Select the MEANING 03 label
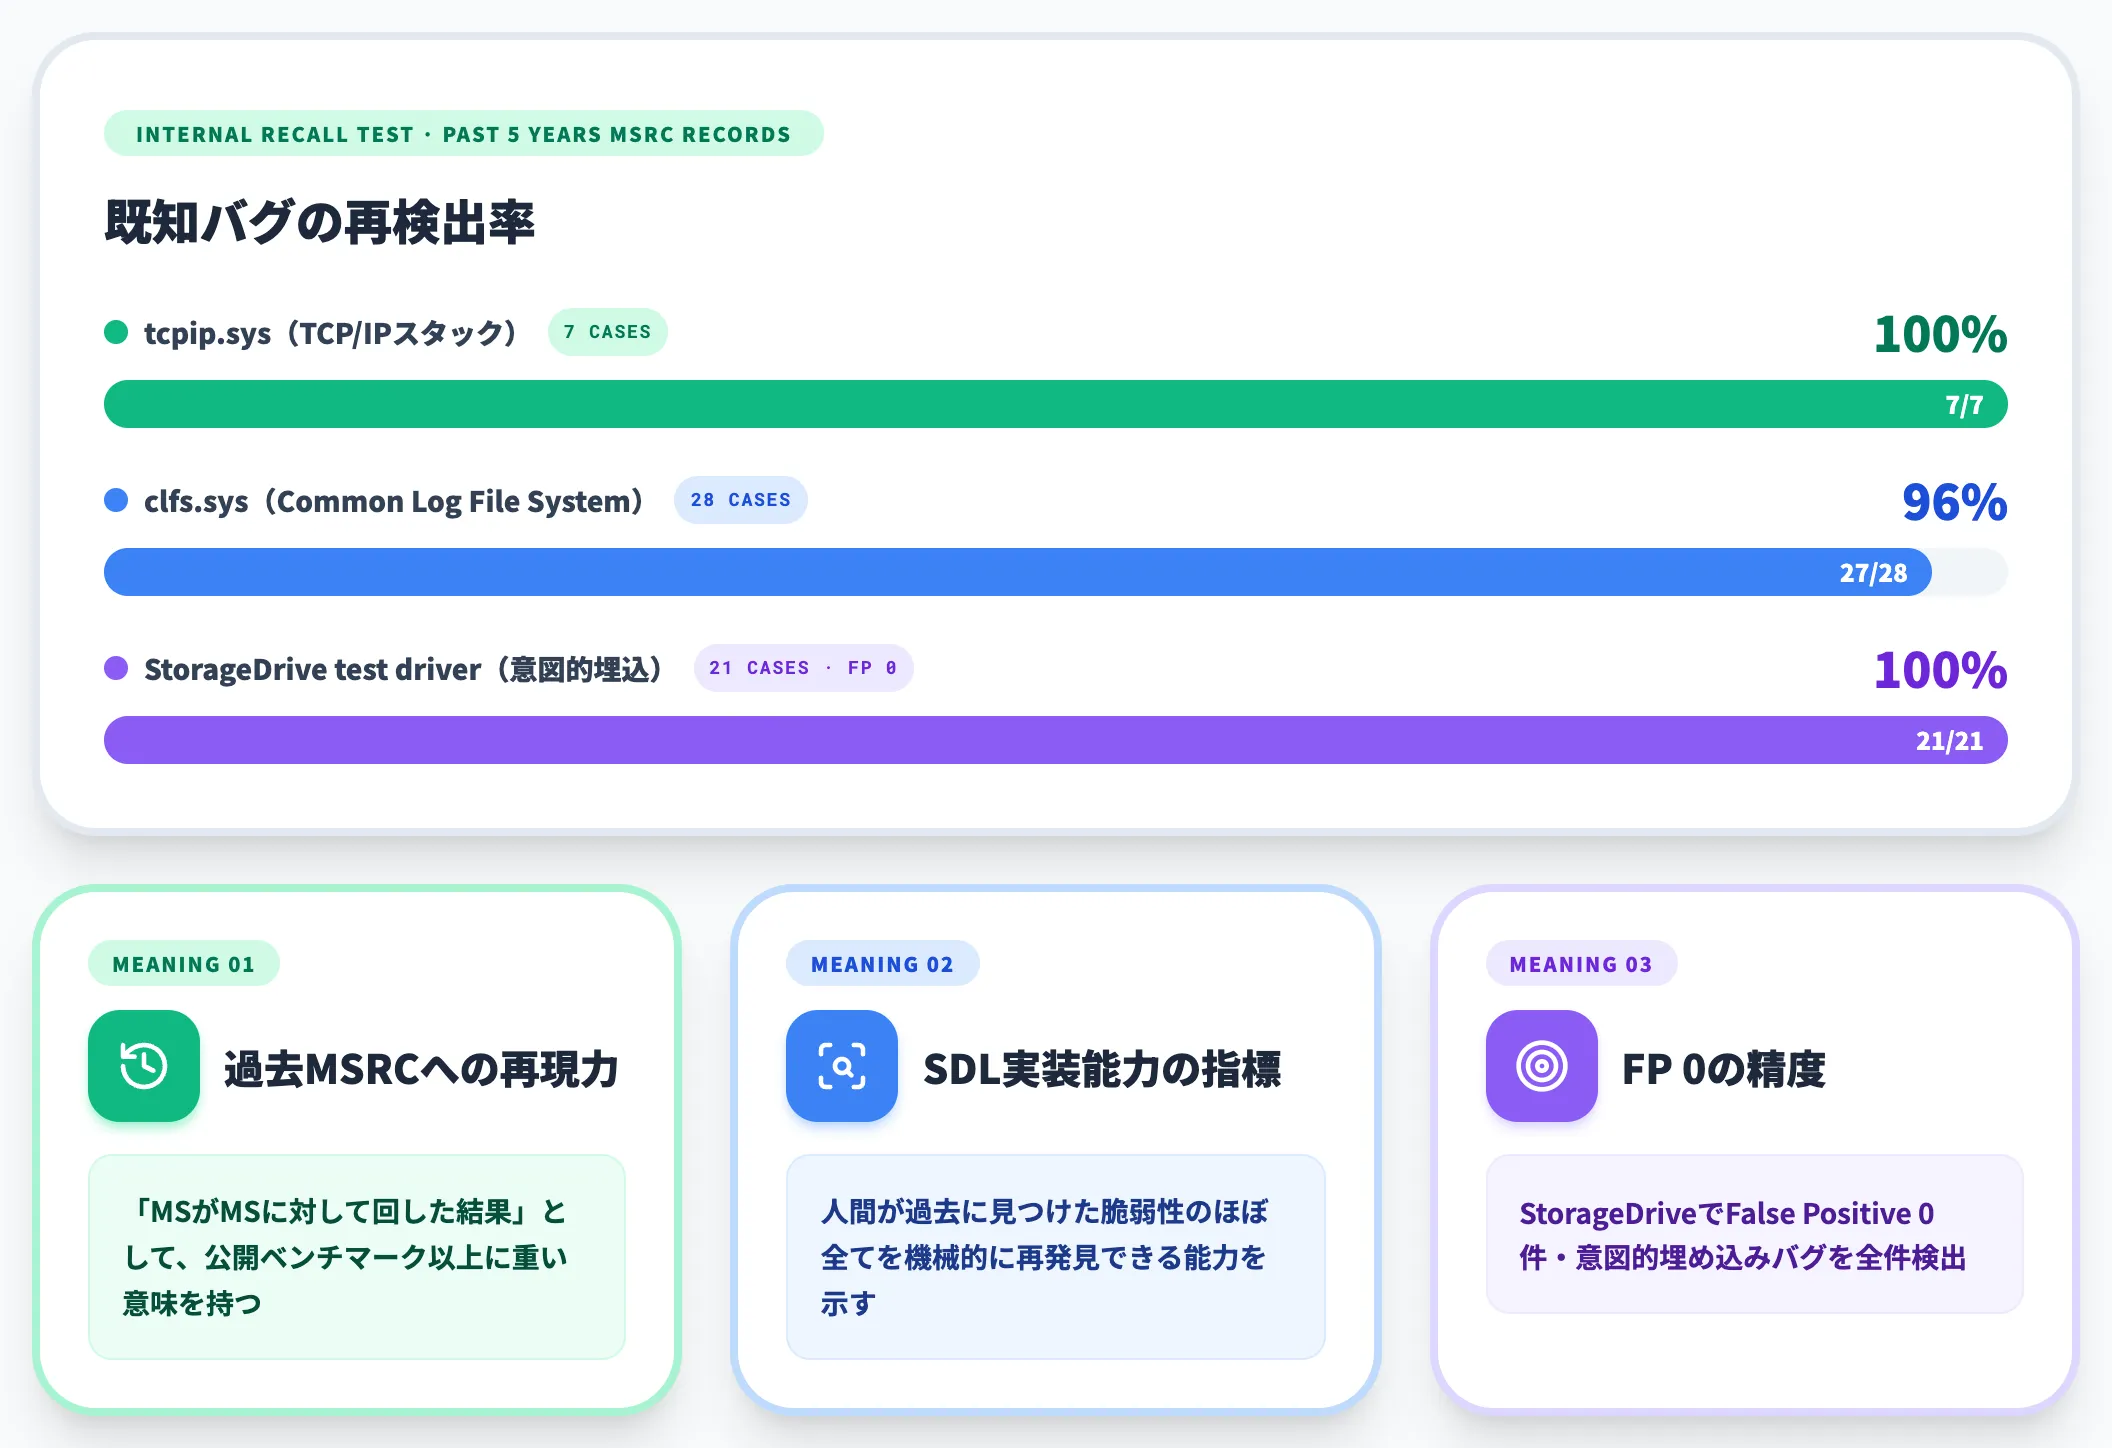 1582,964
